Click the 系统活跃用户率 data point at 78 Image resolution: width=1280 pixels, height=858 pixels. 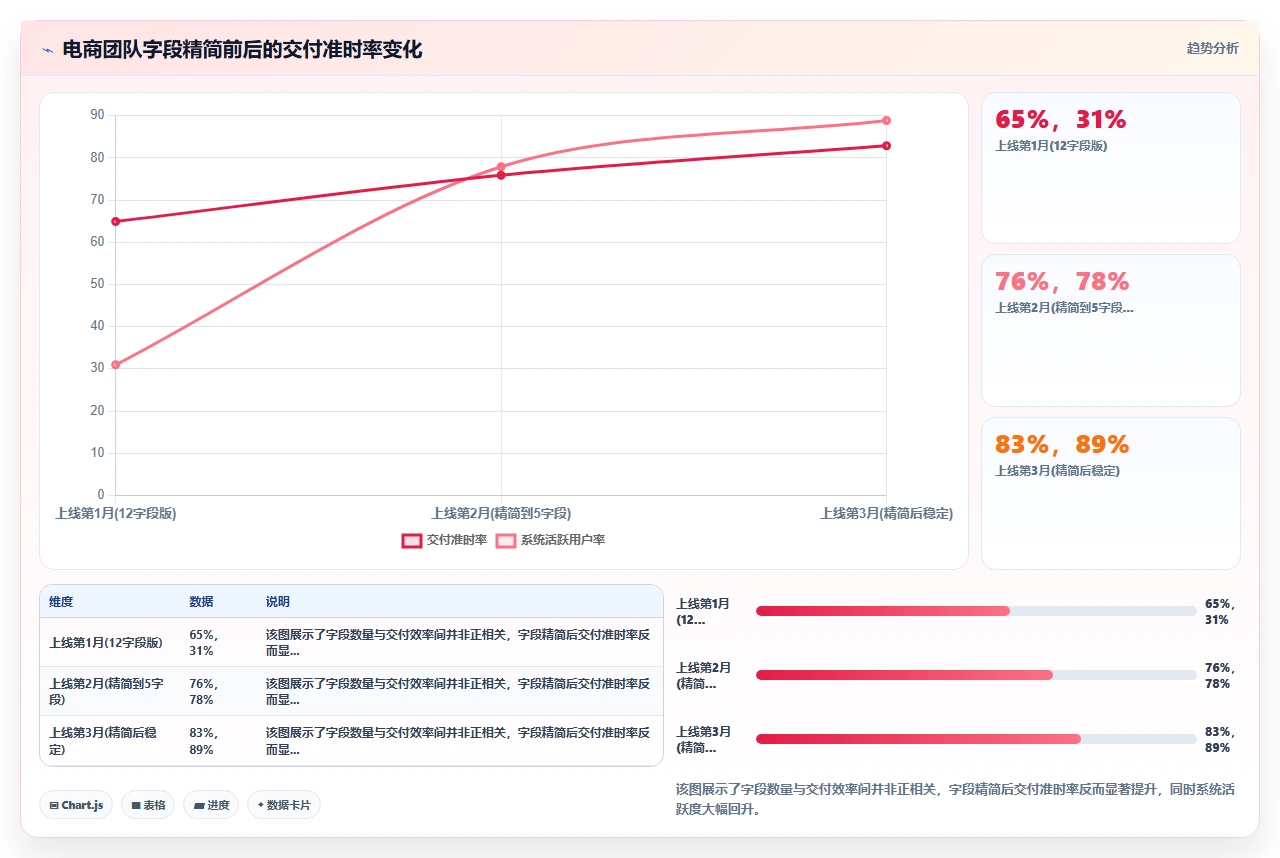point(501,166)
